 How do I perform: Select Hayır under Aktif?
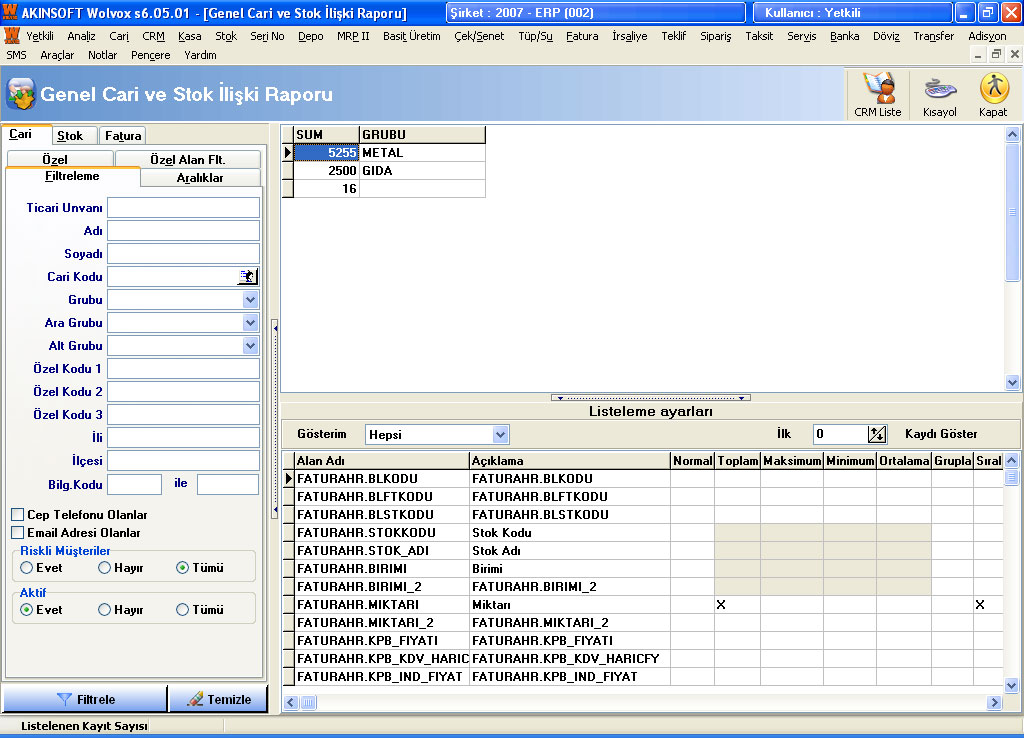click(x=104, y=610)
